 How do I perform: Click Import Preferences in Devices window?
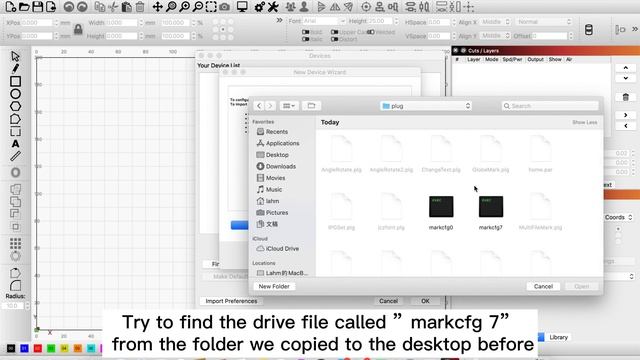coord(231,301)
